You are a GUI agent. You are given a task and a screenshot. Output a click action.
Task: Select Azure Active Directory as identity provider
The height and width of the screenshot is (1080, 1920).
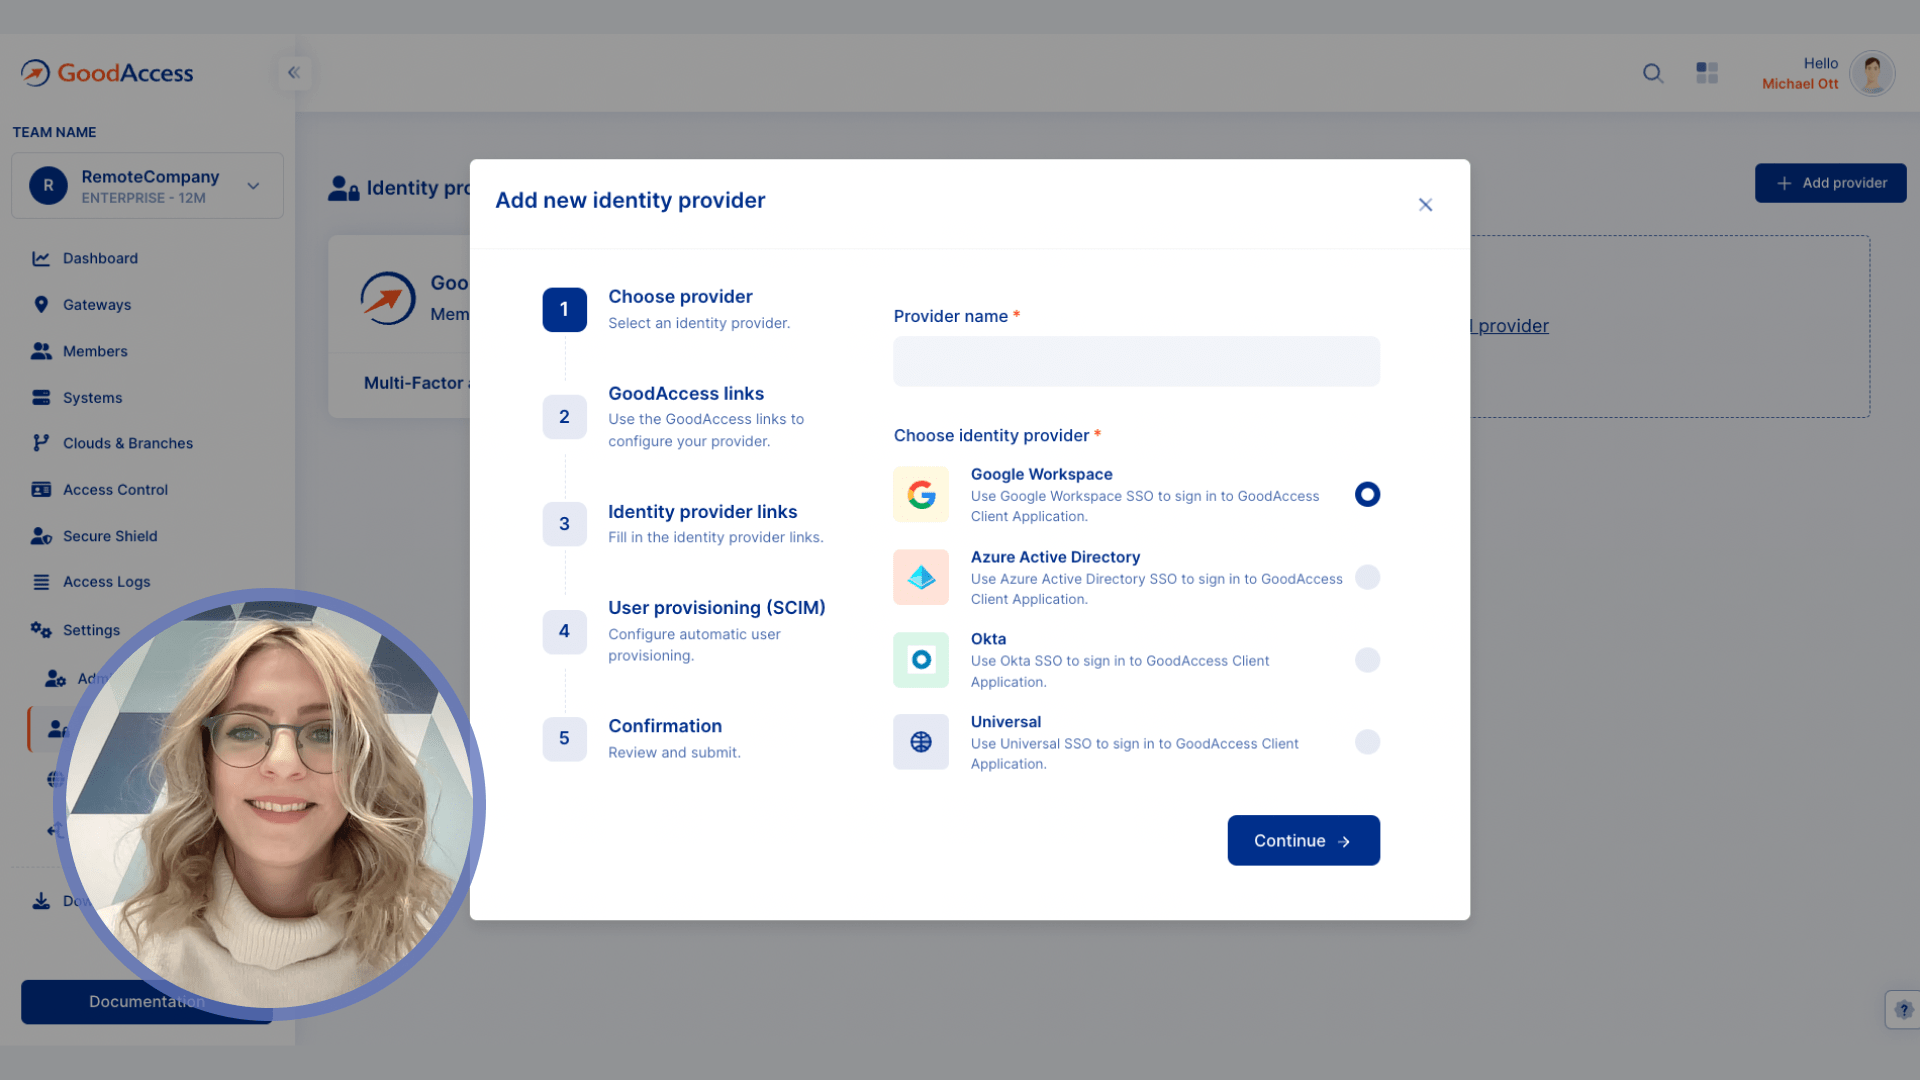point(1367,577)
